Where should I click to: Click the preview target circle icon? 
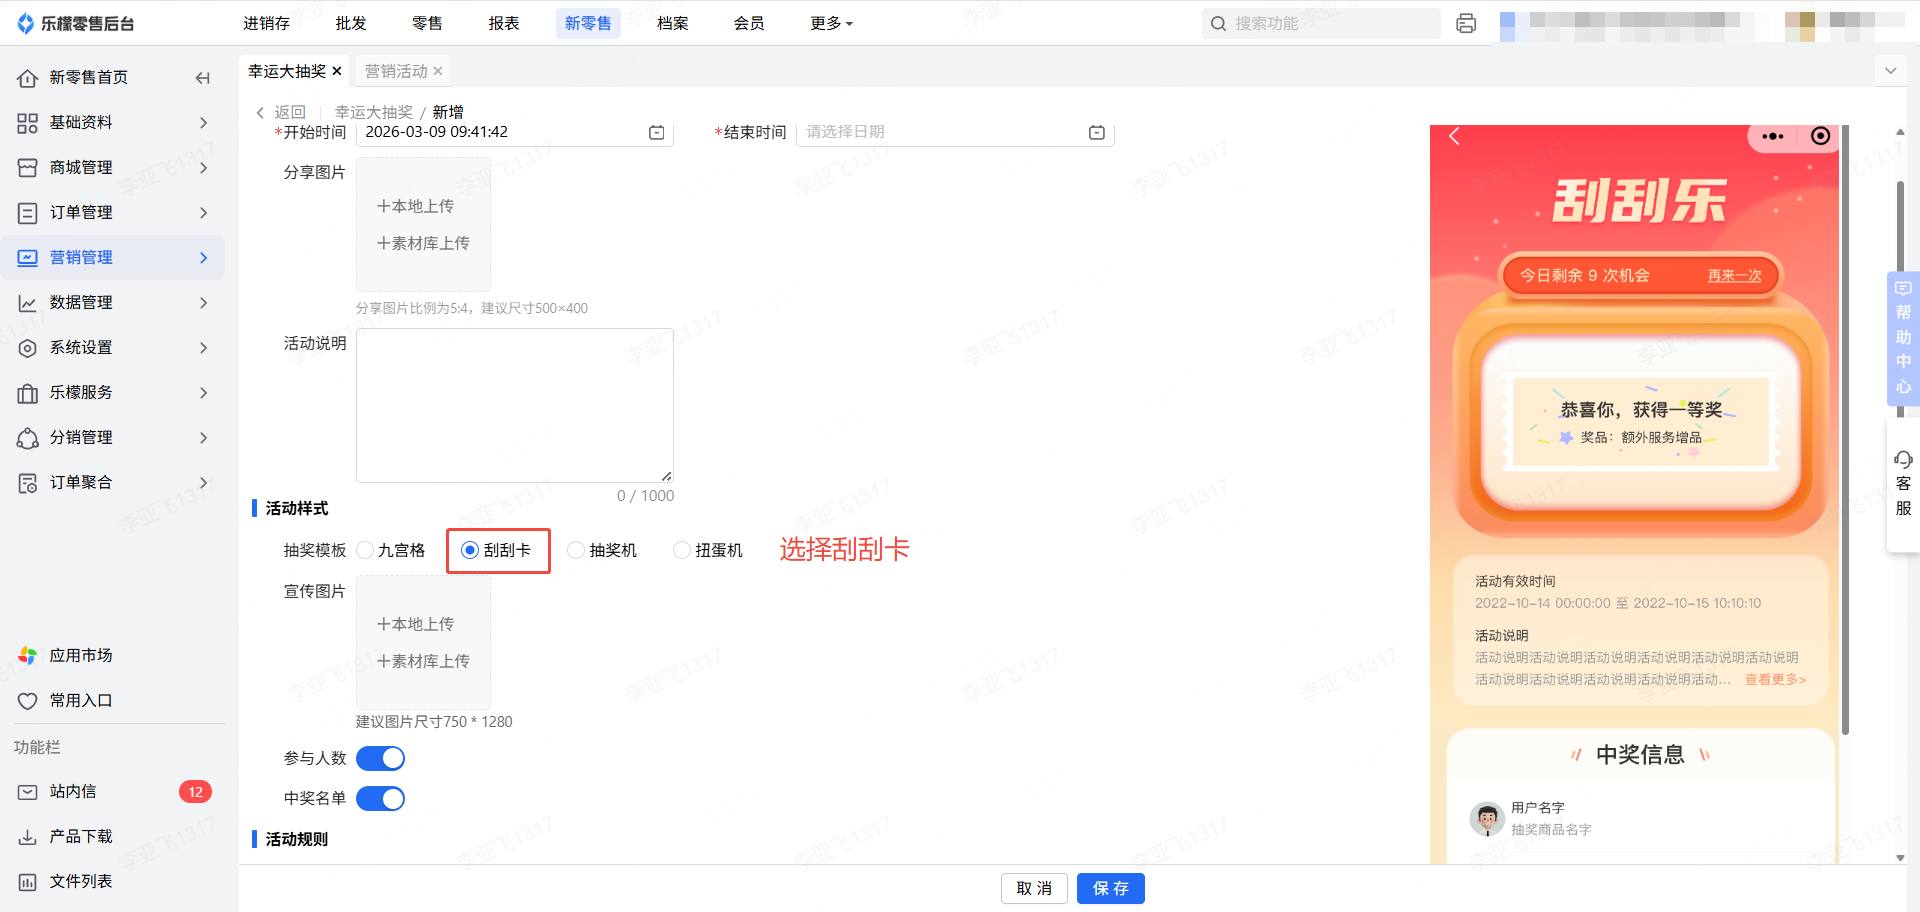click(x=1821, y=136)
